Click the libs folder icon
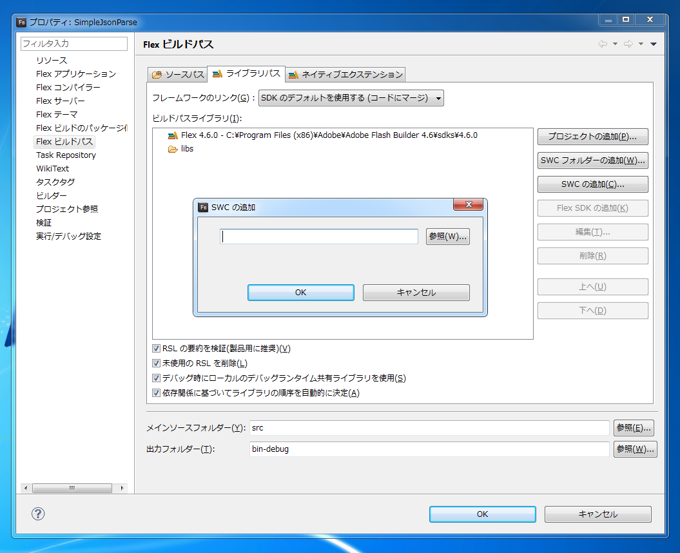This screenshot has width=680, height=553. click(173, 149)
